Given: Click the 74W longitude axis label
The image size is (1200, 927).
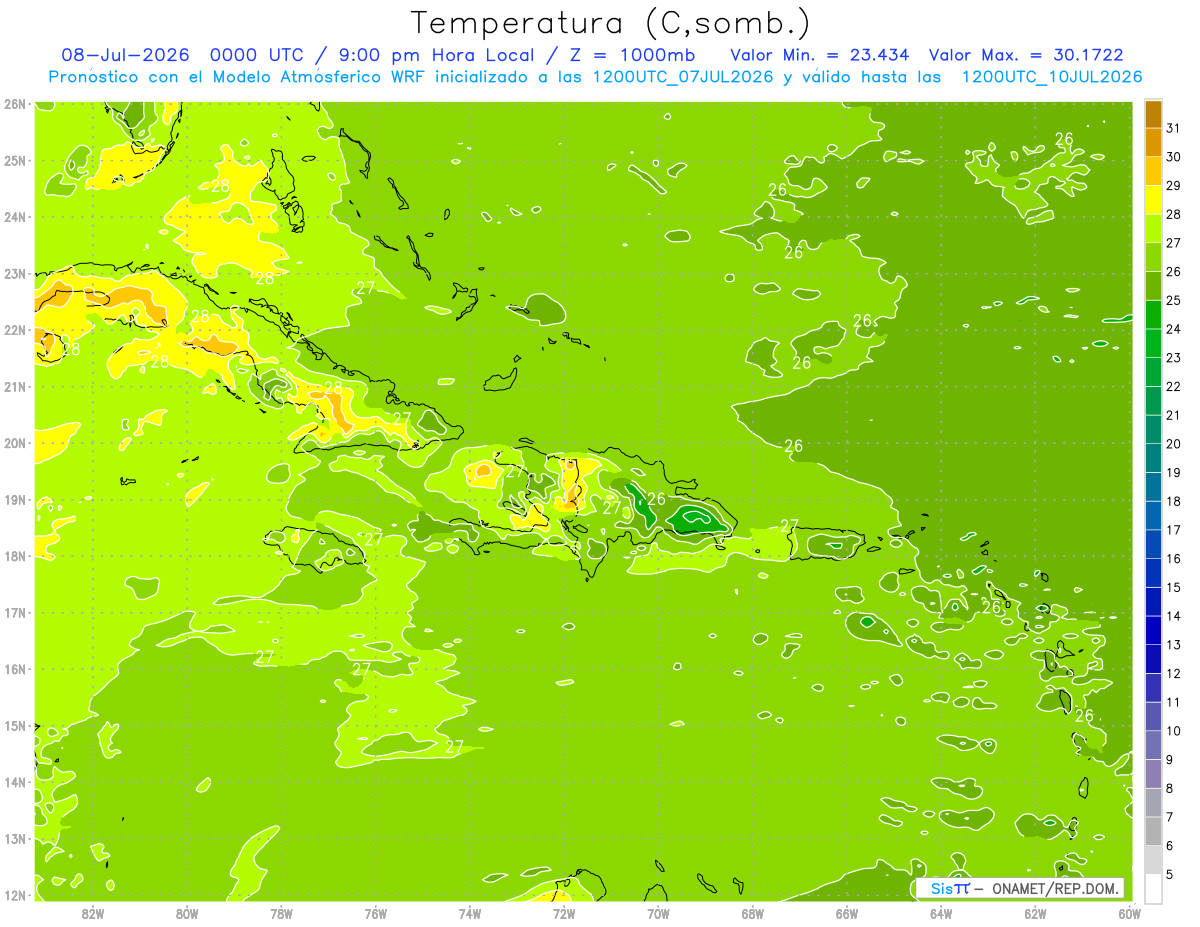Looking at the screenshot, I should click(470, 913).
